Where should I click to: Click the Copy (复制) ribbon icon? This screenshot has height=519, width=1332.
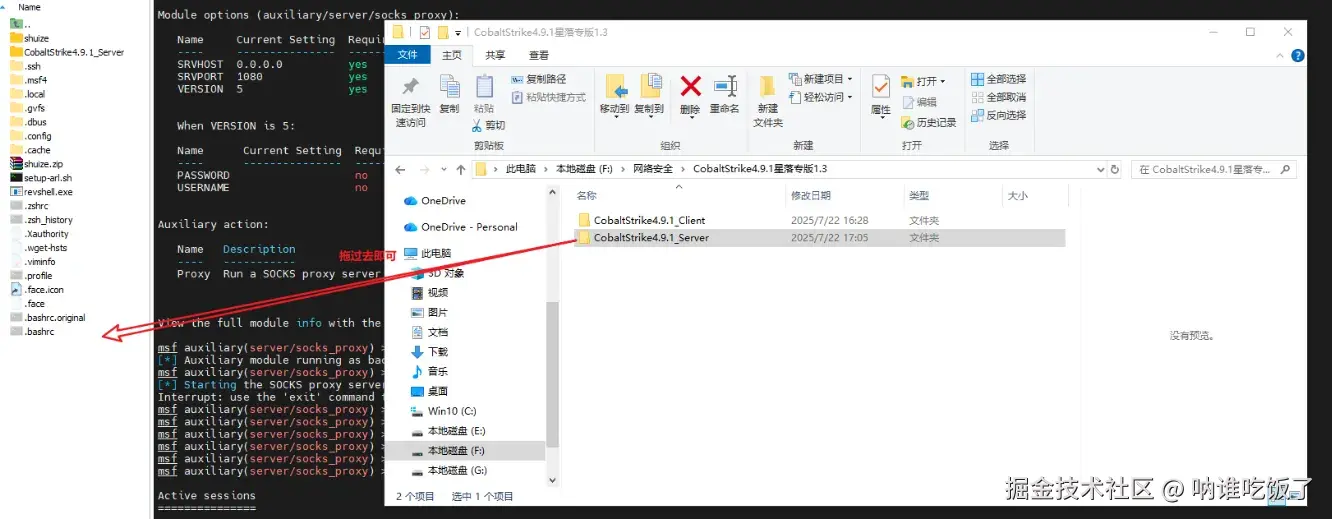click(449, 88)
